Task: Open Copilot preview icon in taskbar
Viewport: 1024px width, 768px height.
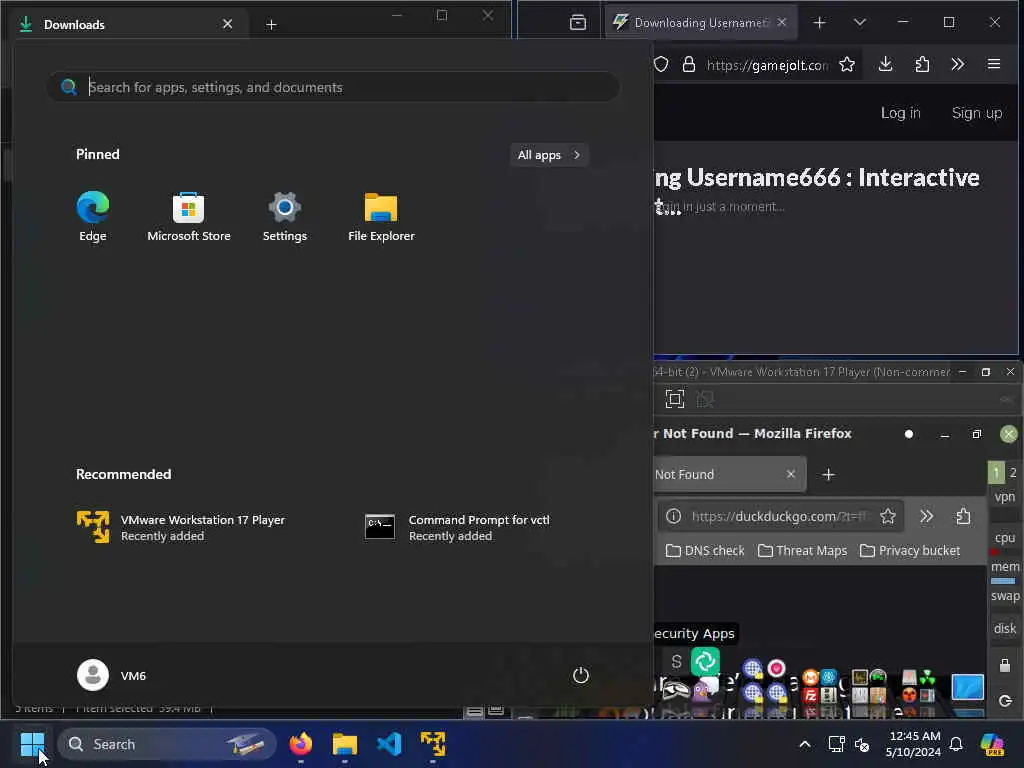Action: 992,744
